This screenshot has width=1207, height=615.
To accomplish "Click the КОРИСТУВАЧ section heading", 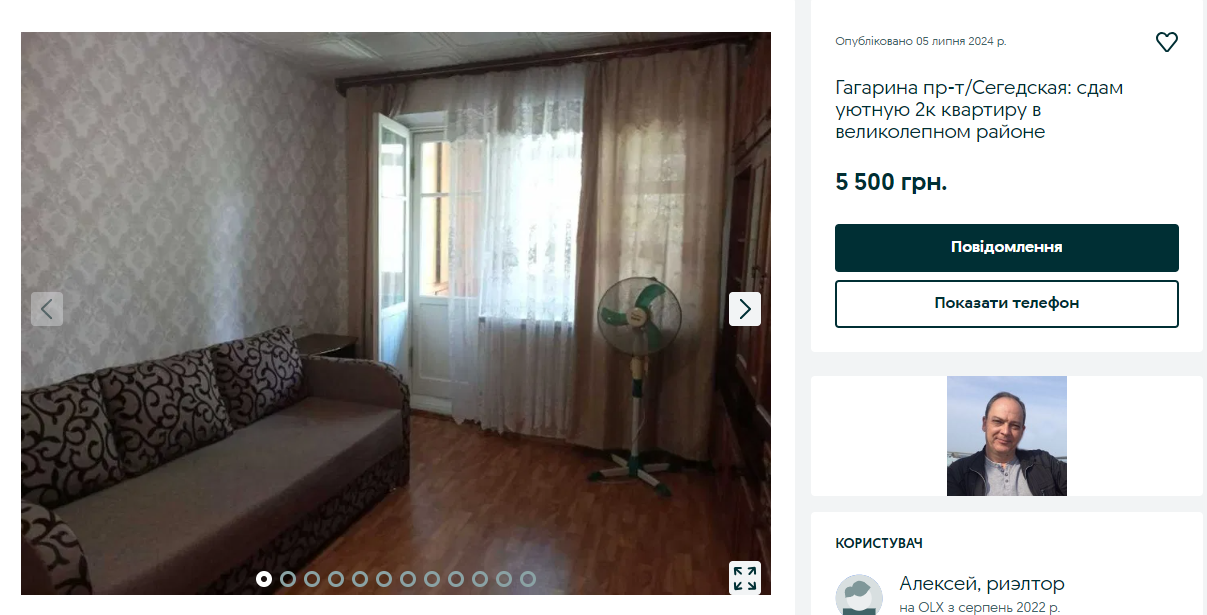I will click(879, 543).
